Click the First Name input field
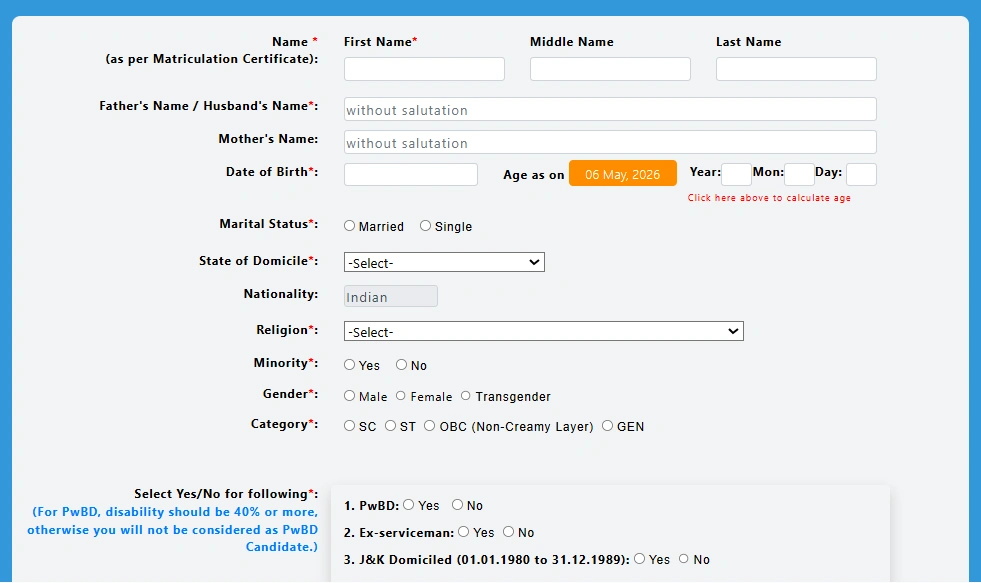 point(424,68)
